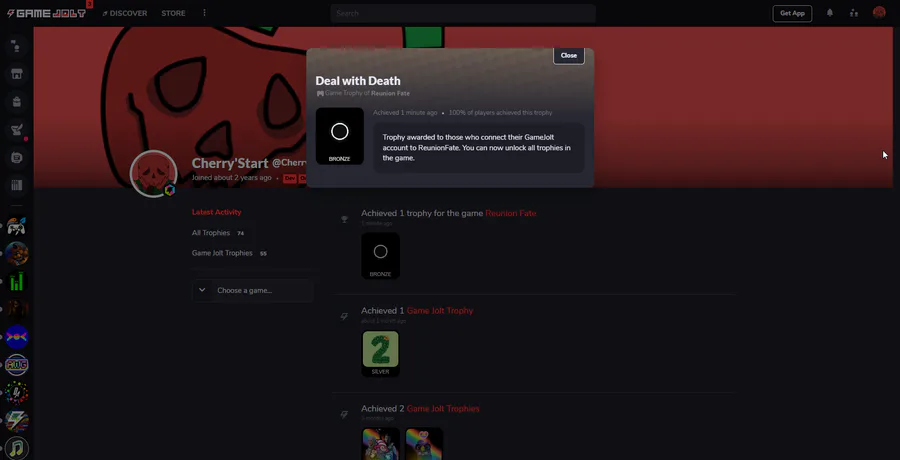This screenshot has height=460, width=900.
Task: Click the first rainbow trophy thumbnail
Action: (381, 443)
